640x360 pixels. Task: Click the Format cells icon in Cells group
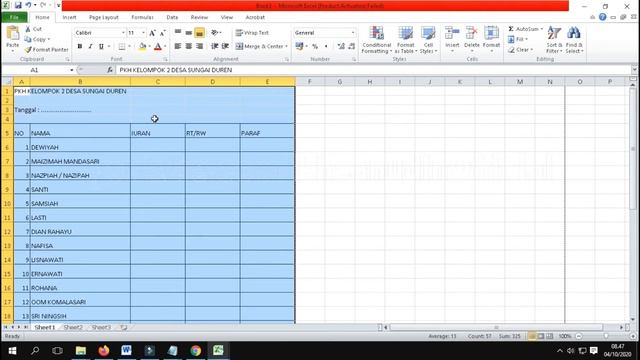(491, 33)
